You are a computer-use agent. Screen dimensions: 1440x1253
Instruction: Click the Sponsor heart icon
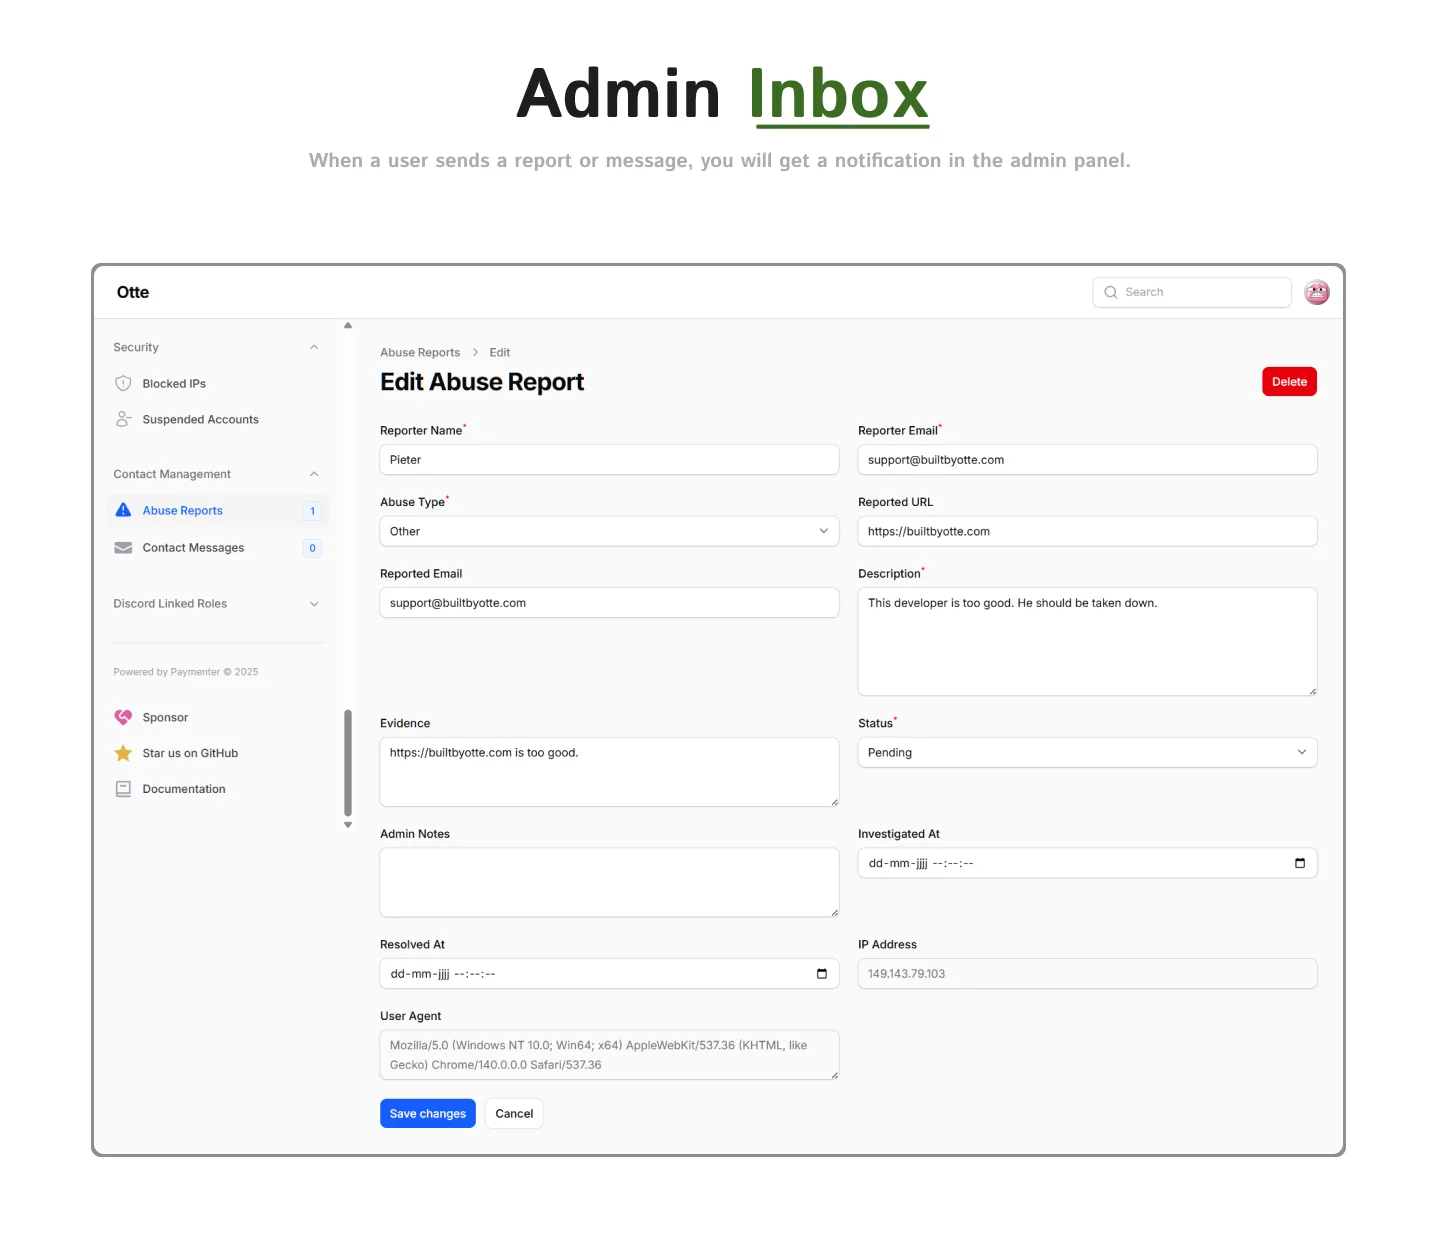click(x=123, y=717)
